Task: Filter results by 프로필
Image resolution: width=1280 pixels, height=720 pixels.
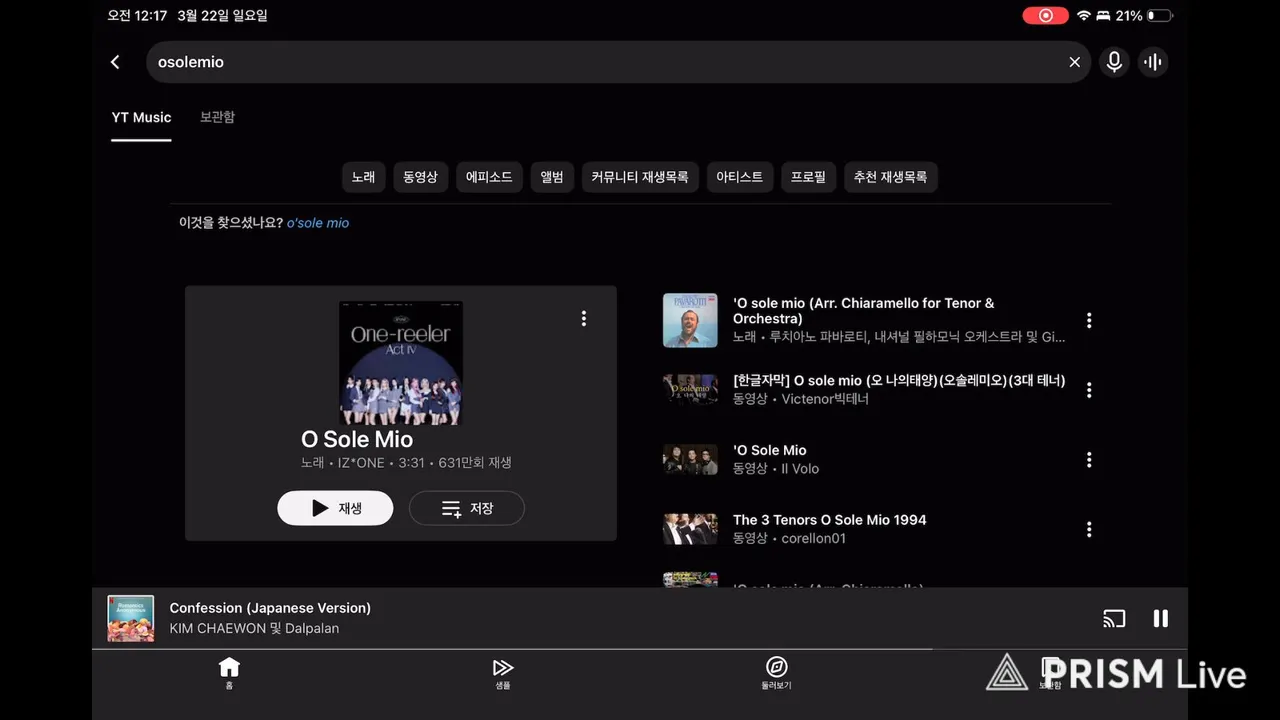Action: [x=808, y=177]
